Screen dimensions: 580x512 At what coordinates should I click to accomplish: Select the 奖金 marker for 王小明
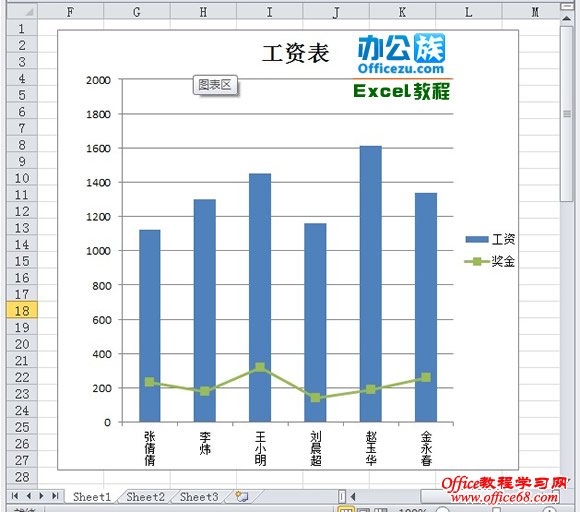pyautogui.click(x=260, y=367)
